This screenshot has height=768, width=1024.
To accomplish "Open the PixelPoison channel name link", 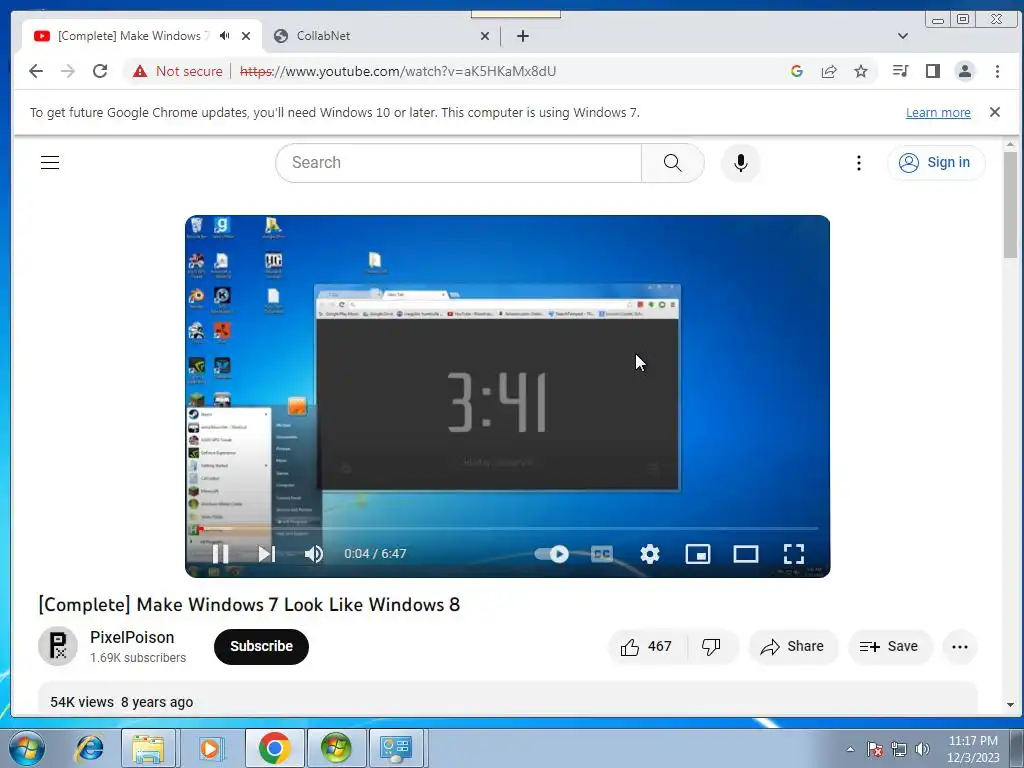I will (132, 637).
